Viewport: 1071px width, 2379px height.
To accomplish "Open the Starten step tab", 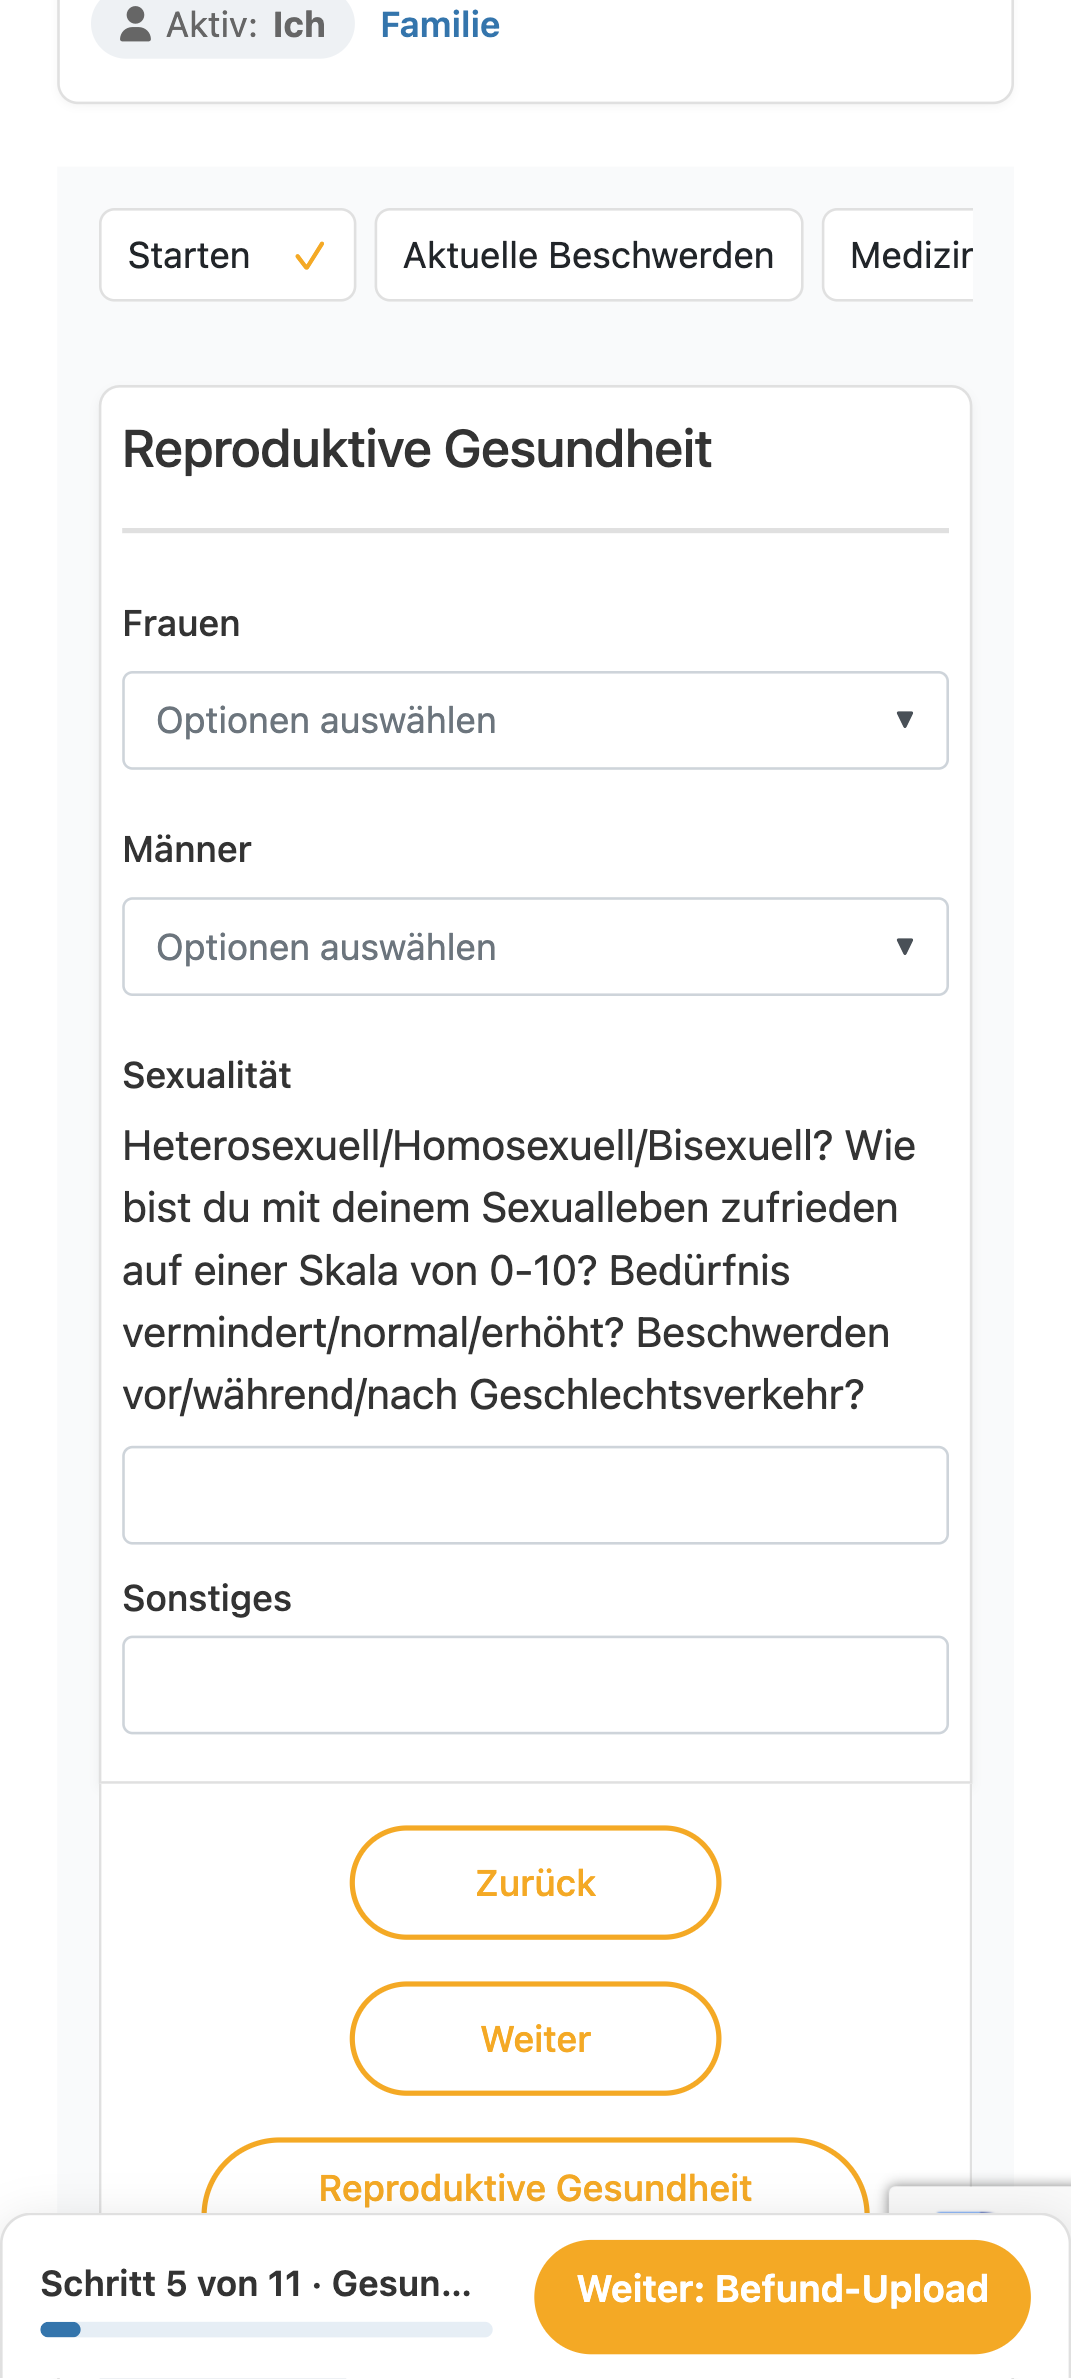I will click(228, 255).
